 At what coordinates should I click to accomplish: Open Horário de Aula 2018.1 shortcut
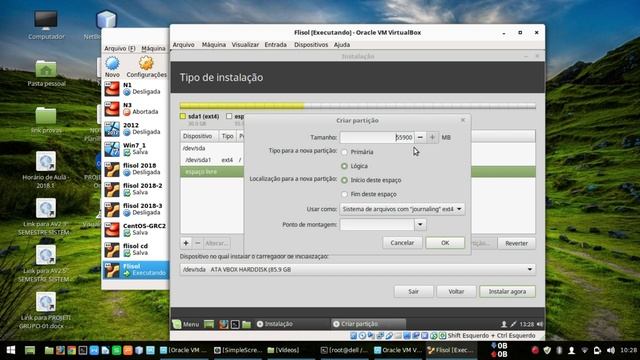[46, 169]
